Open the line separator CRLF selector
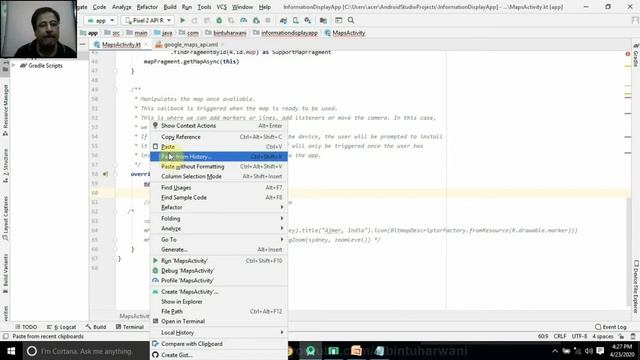The height and width of the screenshot is (360, 640). 560,336
